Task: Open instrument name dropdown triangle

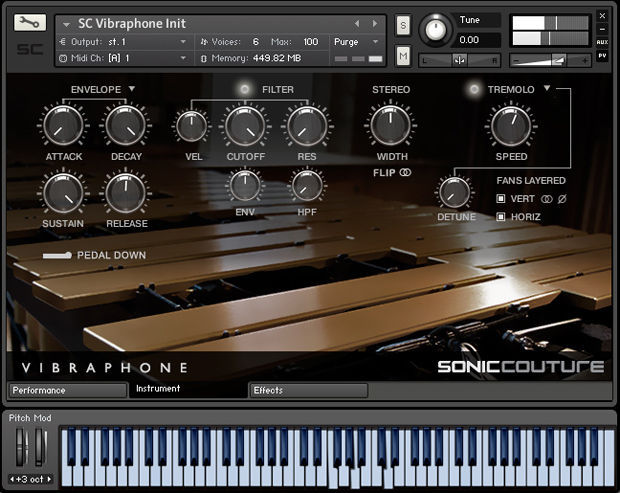Action: 66,25
